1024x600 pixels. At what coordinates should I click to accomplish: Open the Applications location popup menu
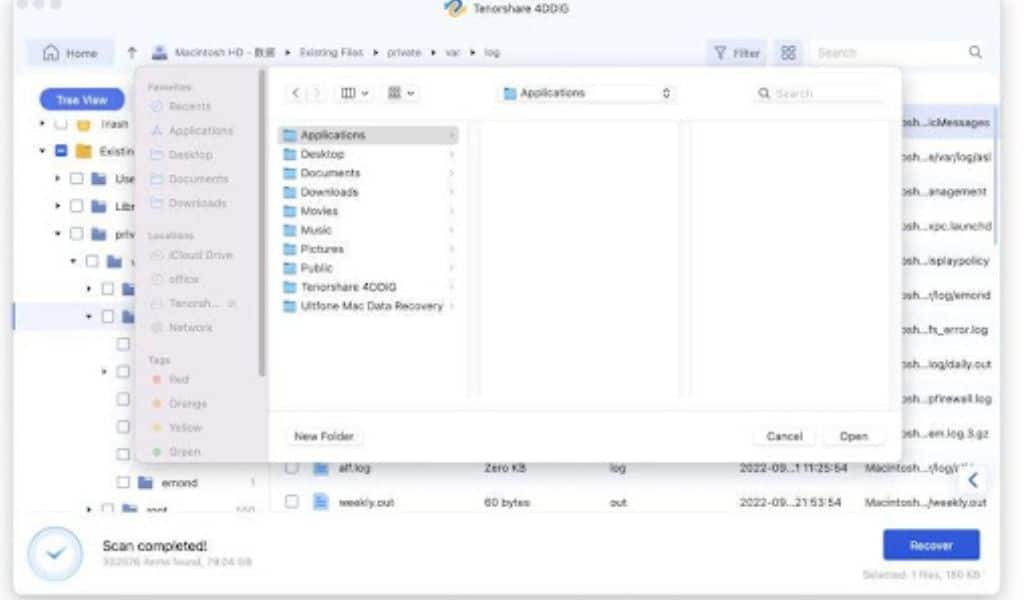click(586, 93)
